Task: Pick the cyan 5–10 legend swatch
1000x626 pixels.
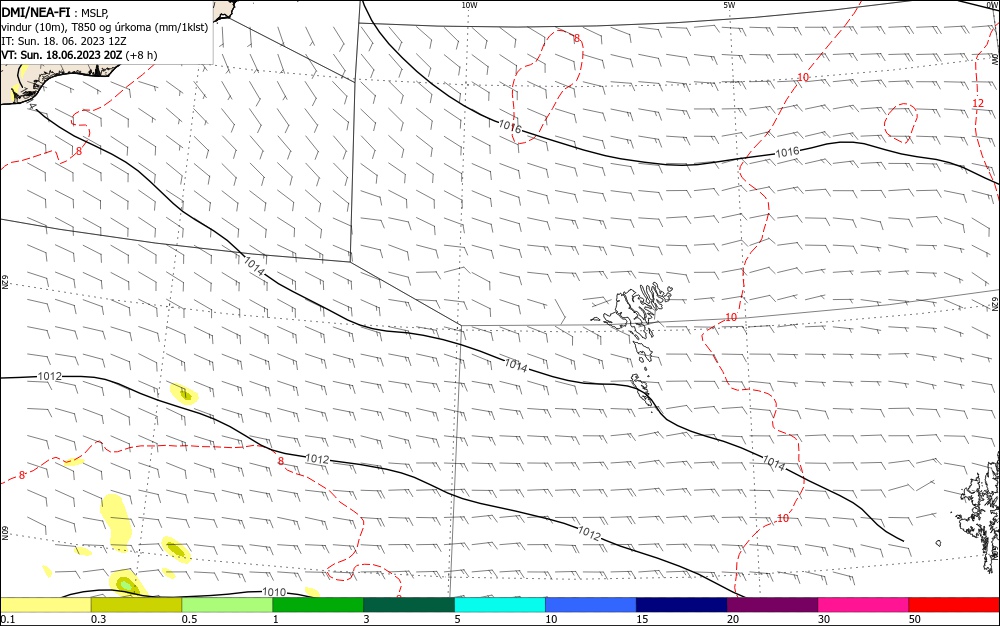Action: click(500, 605)
